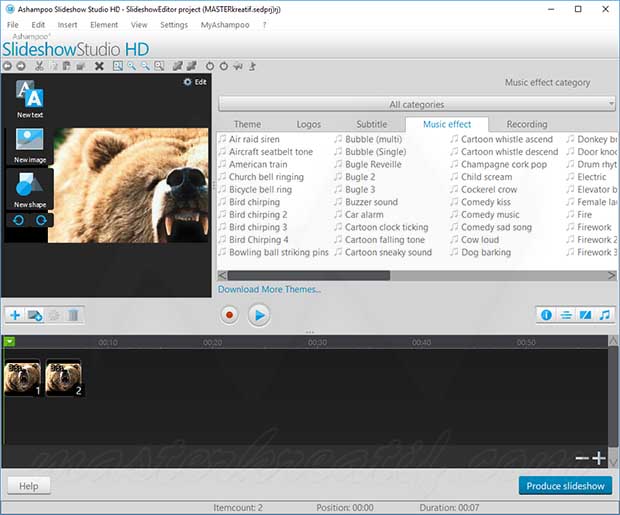This screenshot has height=515, width=620.
Task: Click the blue transition split-square icon
Action: 585,315
